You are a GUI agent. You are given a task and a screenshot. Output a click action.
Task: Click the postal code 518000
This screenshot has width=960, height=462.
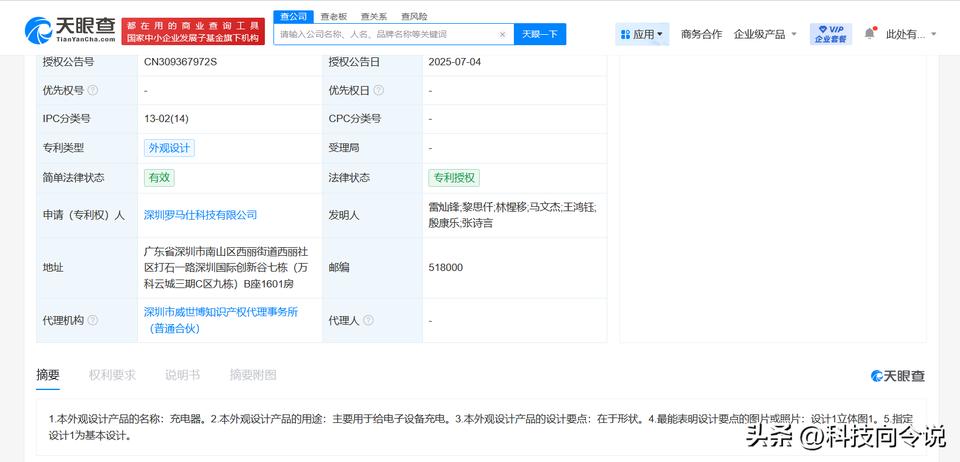(x=446, y=267)
